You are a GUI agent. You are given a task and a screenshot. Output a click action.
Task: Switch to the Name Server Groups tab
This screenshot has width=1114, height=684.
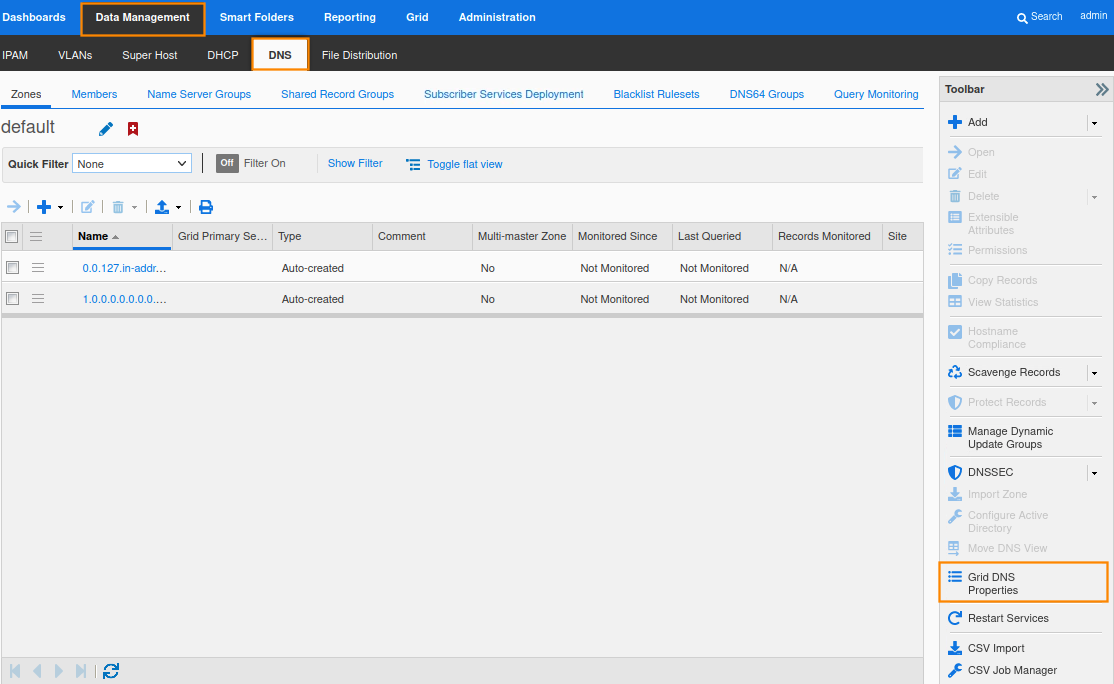[x=199, y=94]
